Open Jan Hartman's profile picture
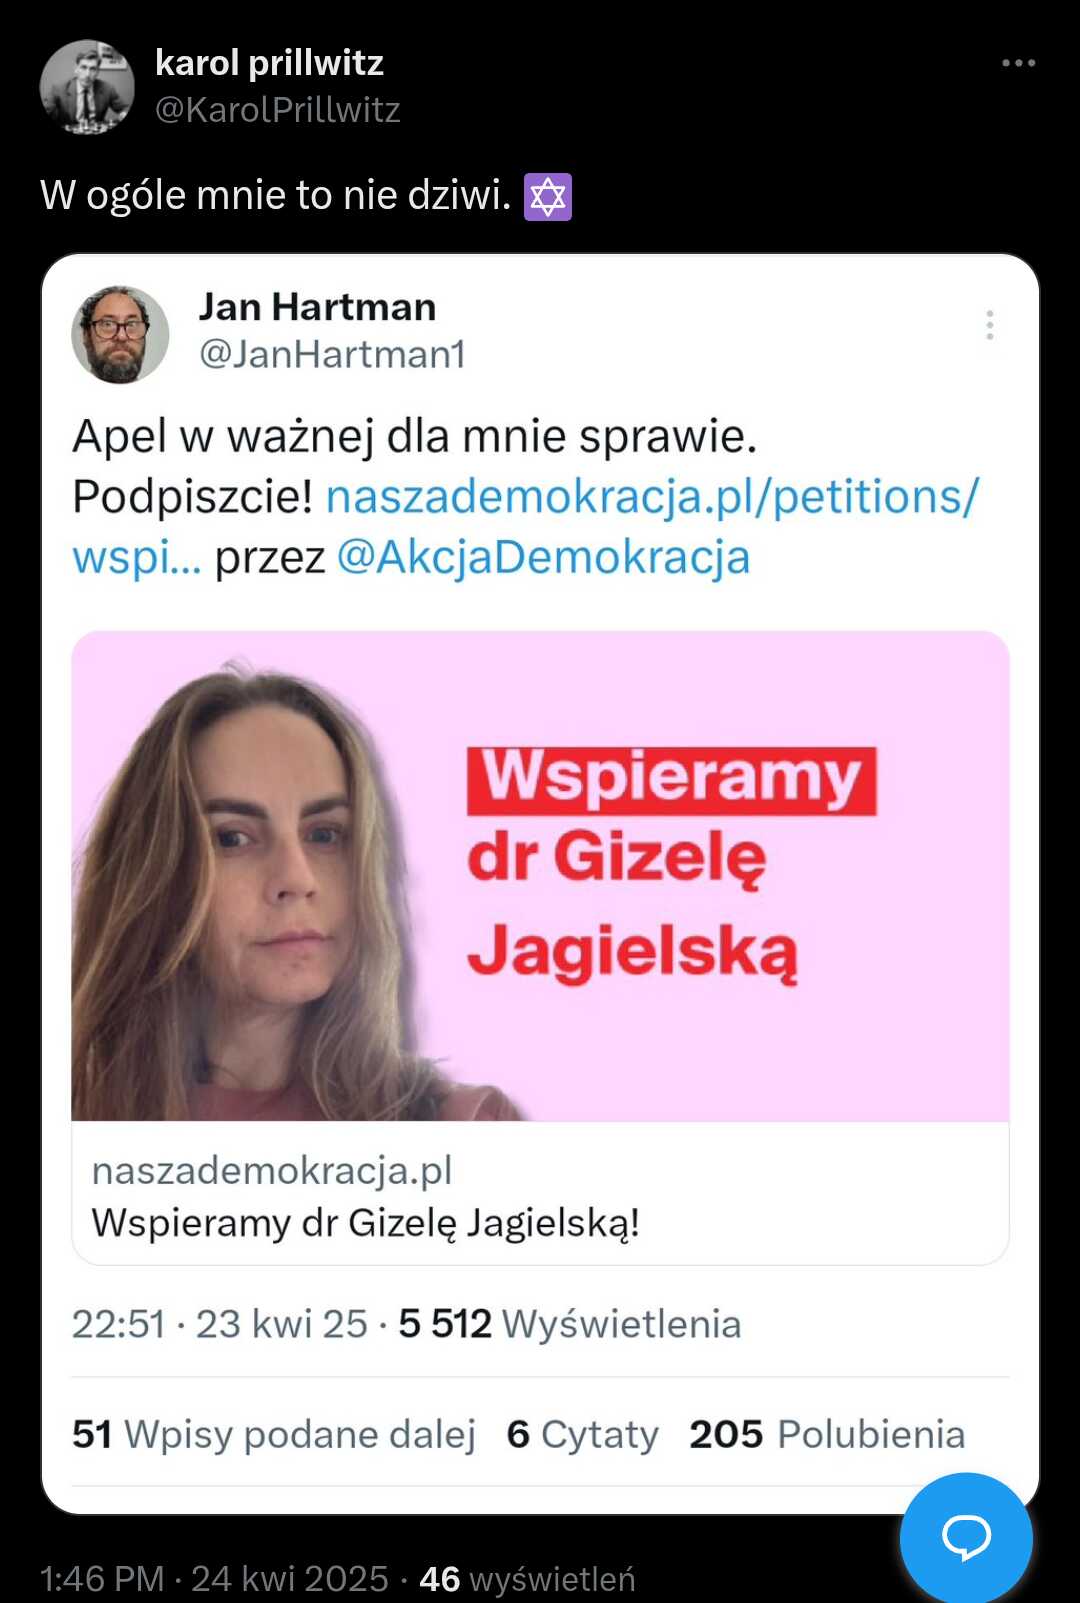The image size is (1080, 1603). click(120, 335)
